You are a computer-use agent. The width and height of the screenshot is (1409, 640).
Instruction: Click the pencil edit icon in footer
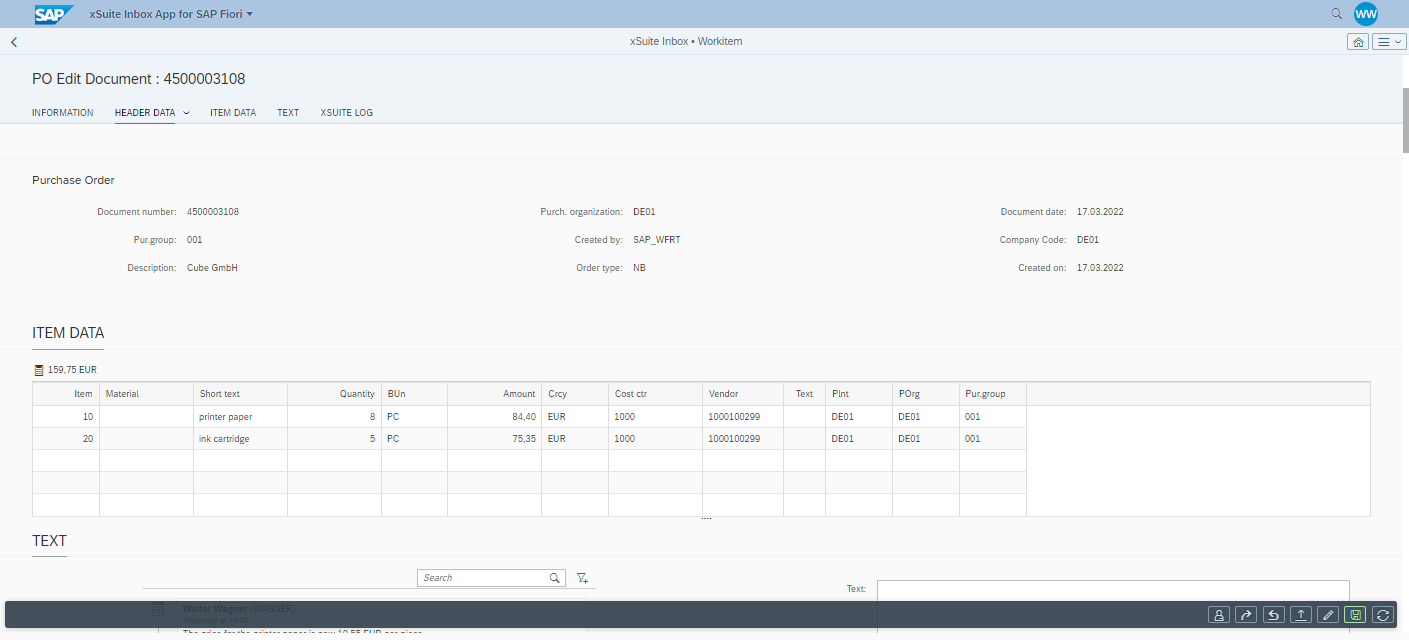1328,615
